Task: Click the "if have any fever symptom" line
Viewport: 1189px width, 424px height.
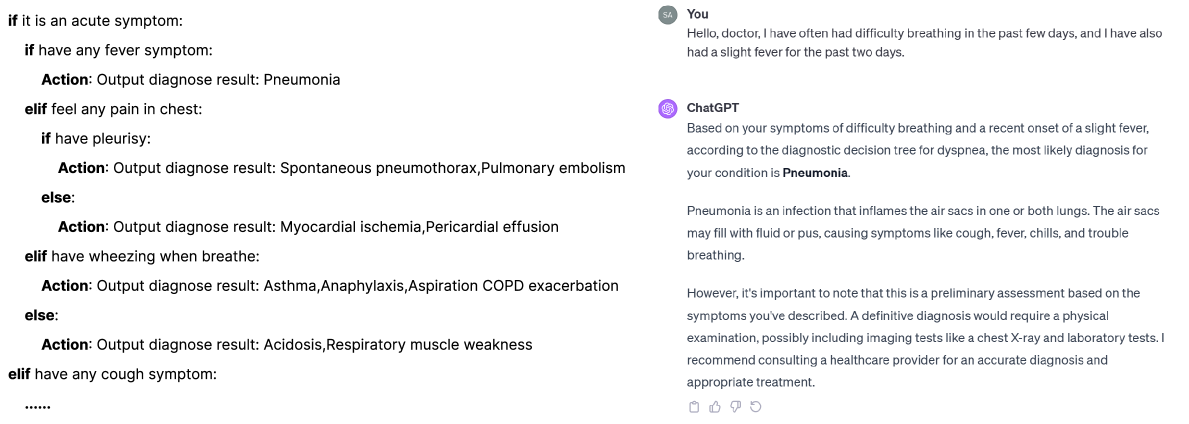Action: click(118, 50)
